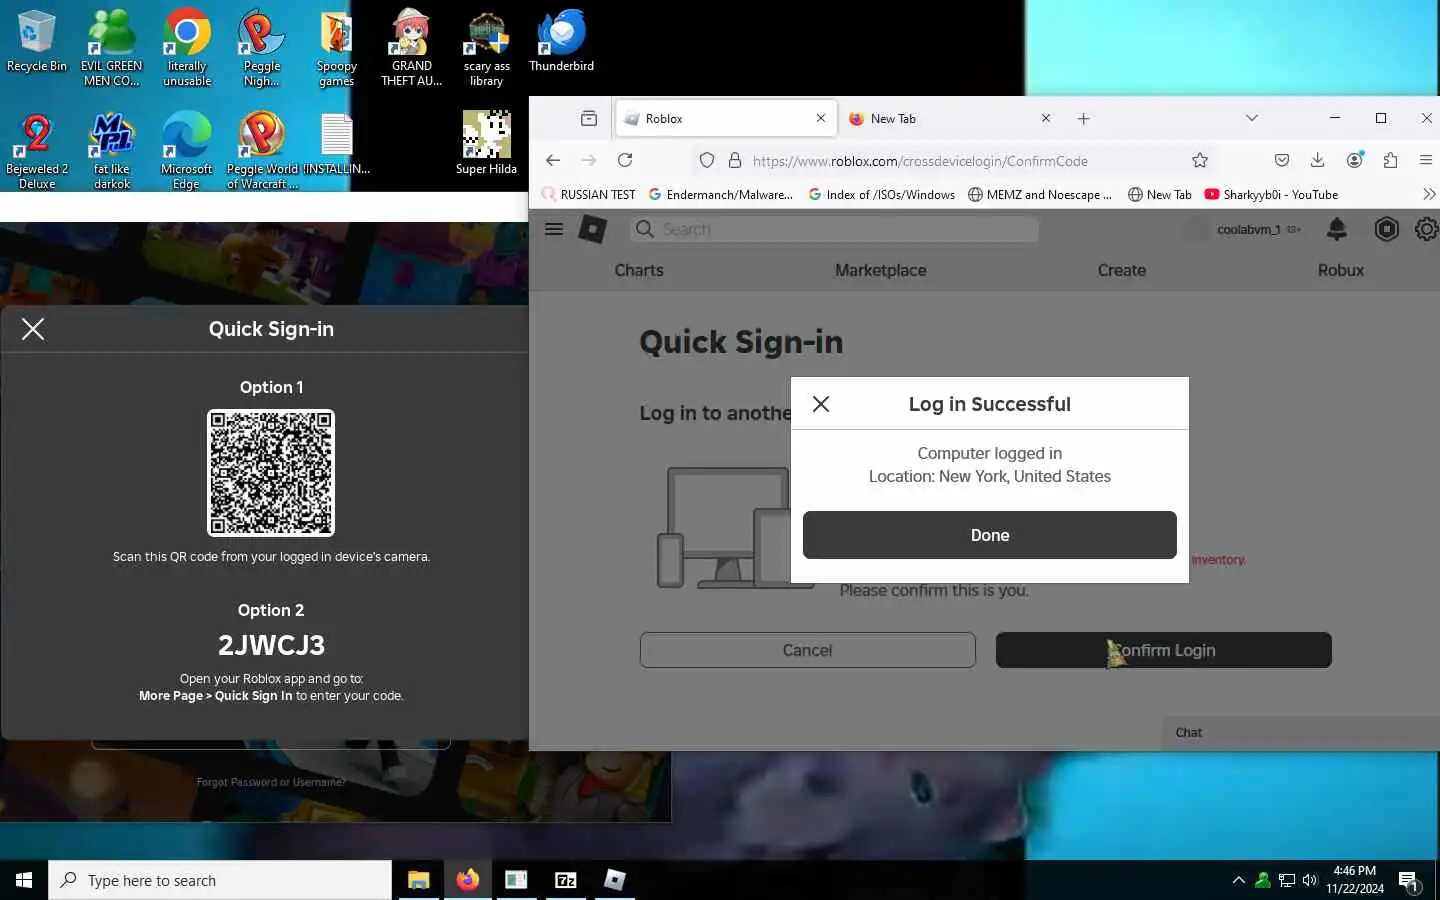Go to the Marketplace section

(x=881, y=270)
